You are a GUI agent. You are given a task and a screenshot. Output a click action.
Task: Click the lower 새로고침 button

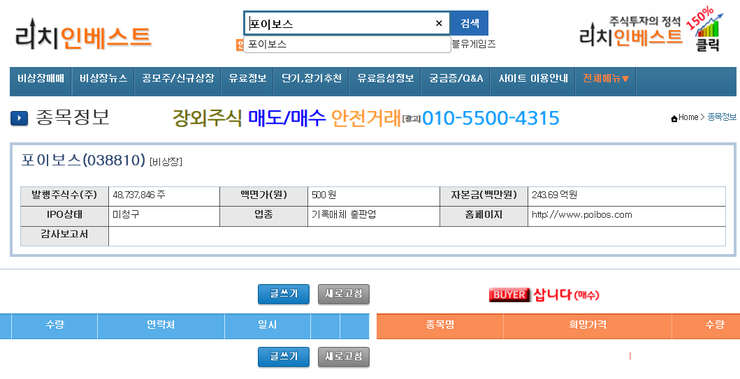(344, 357)
